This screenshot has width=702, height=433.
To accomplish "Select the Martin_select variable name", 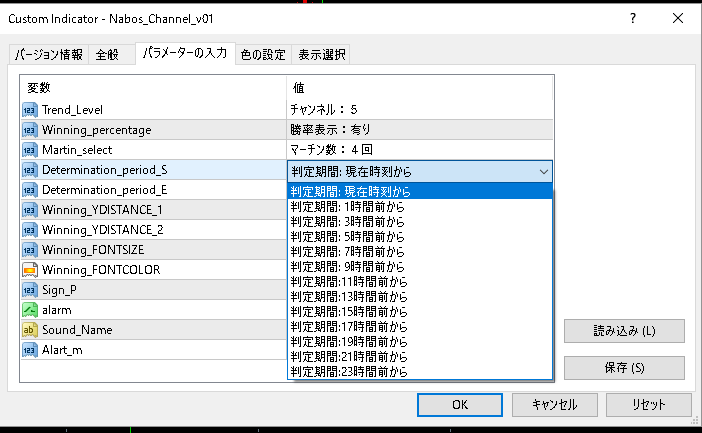I will coord(77,150).
